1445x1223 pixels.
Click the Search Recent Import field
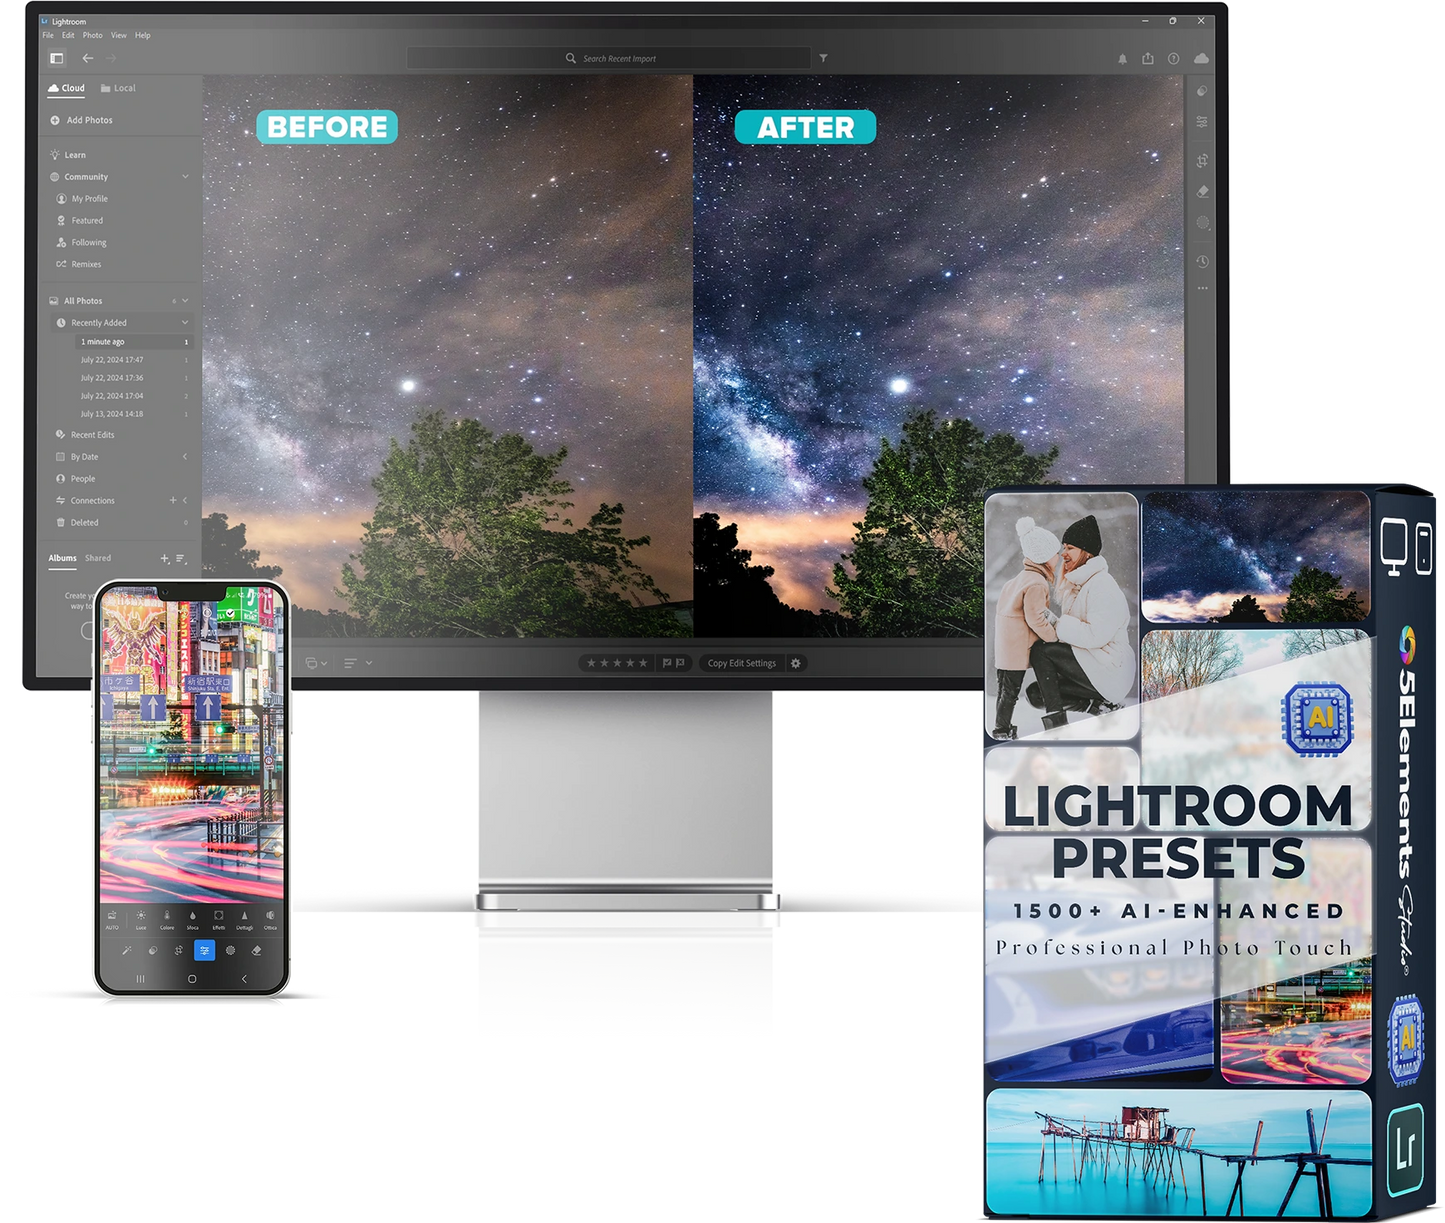[x=609, y=58]
